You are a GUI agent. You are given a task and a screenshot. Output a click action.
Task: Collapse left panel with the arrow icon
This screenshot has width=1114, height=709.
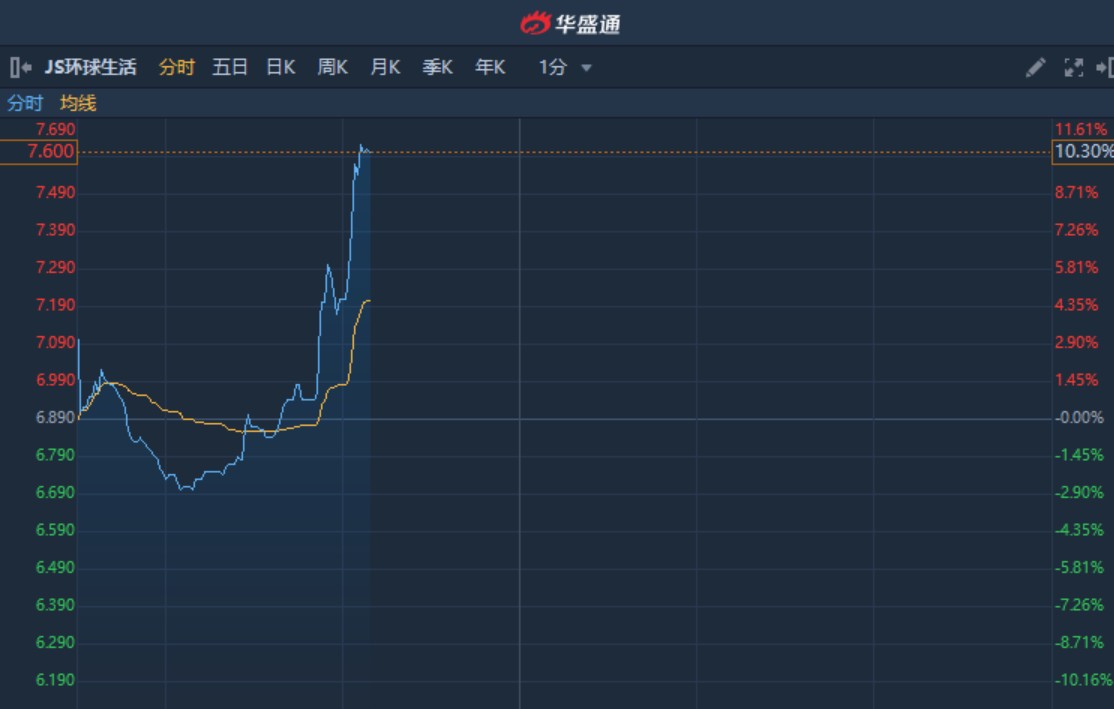click(21, 67)
